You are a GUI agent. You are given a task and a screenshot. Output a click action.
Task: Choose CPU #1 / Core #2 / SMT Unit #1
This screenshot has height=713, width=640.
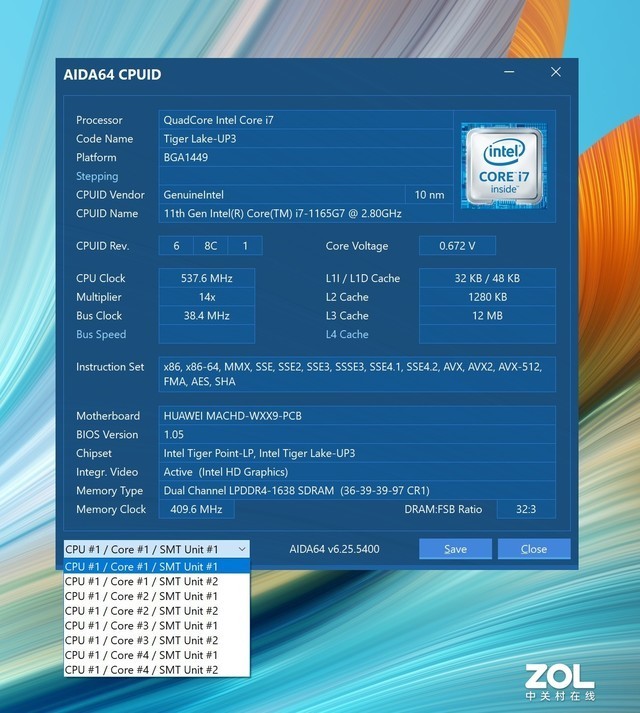(x=156, y=596)
